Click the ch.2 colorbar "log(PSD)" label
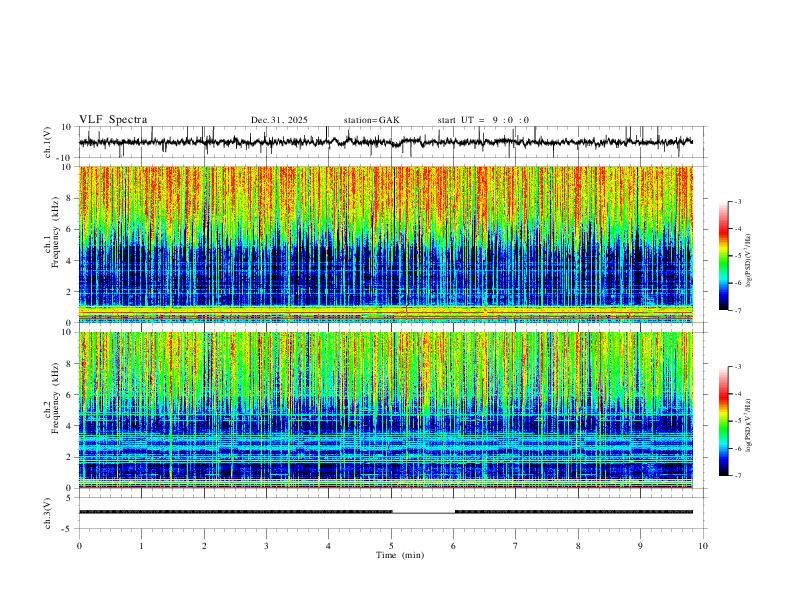The height and width of the screenshot is (612, 792). (x=749, y=425)
